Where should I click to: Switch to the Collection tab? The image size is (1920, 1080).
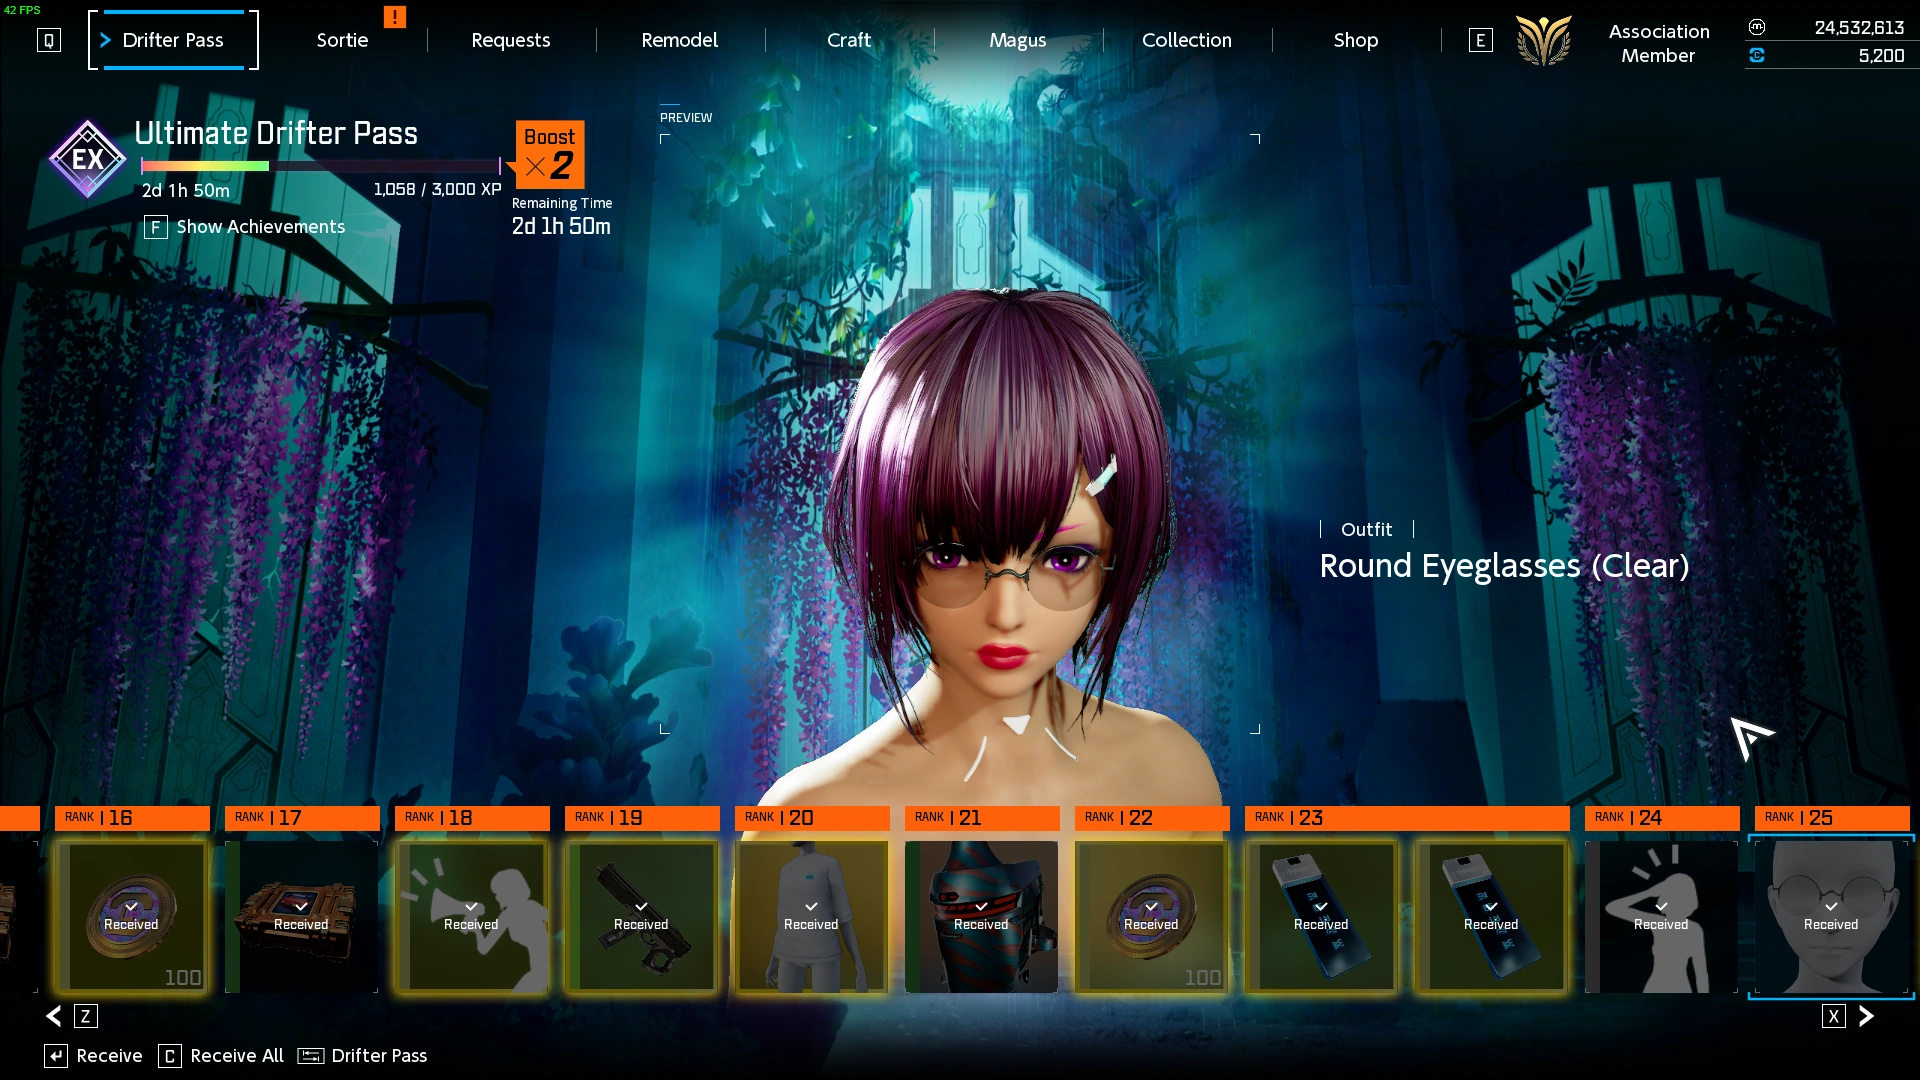click(x=1187, y=40)
